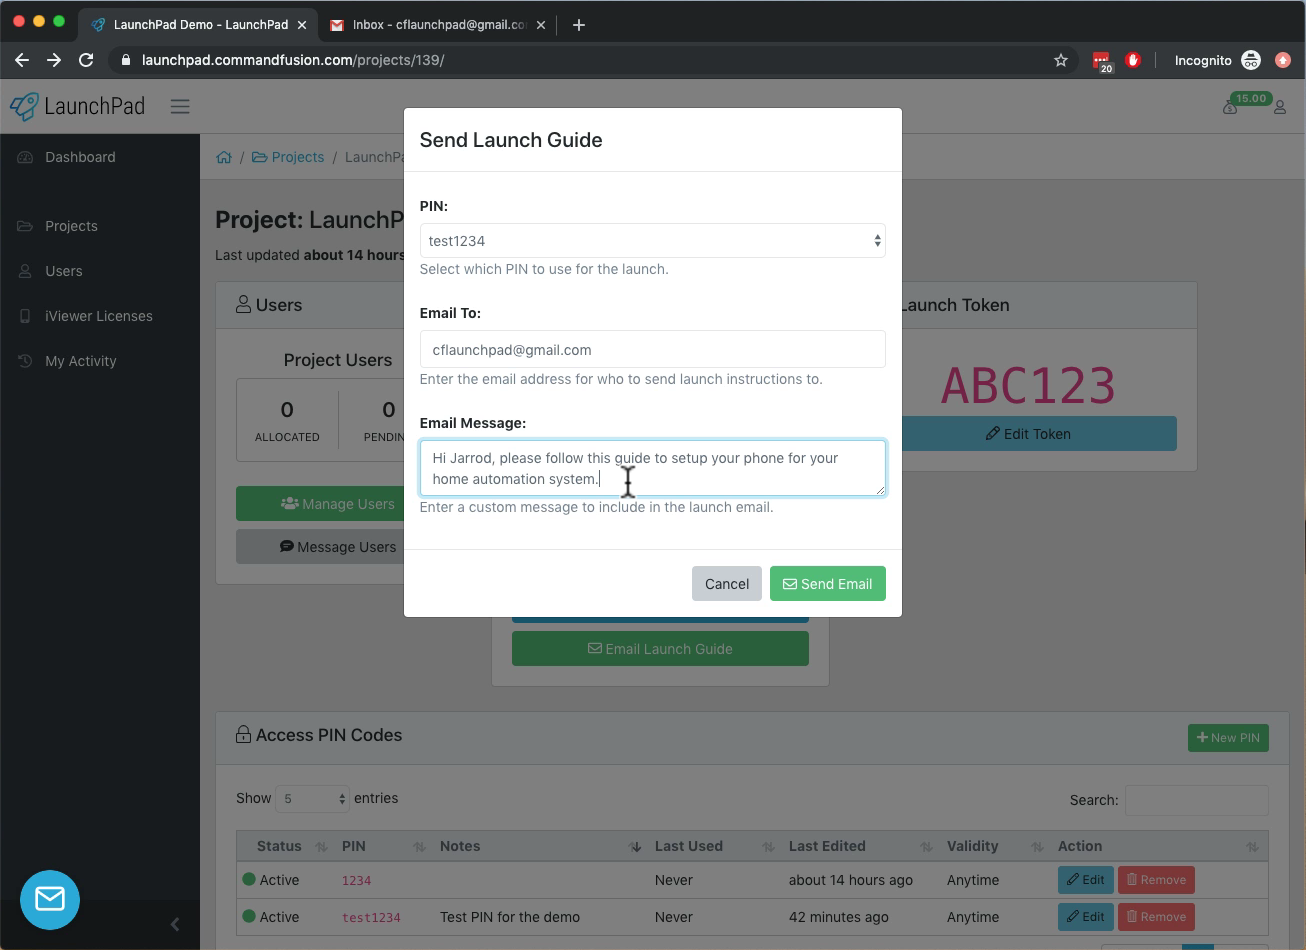
Task: Send the launch guide email
Action: click(827, 583)
